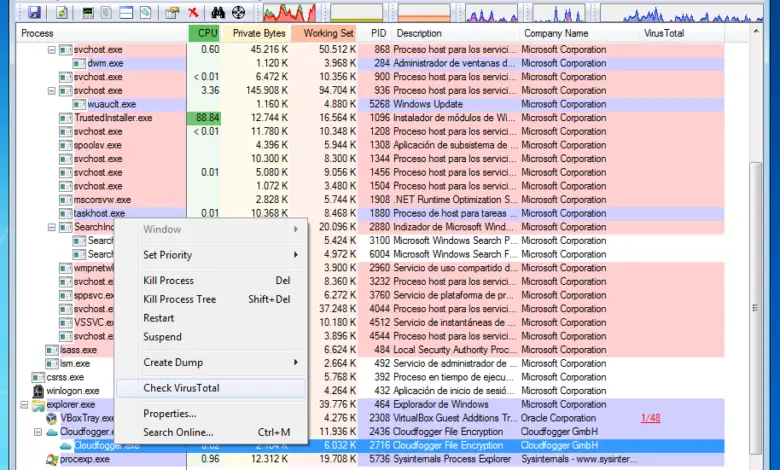Click the dwm.exe process icon
780x470 pixels.
(x=79, y=63)
